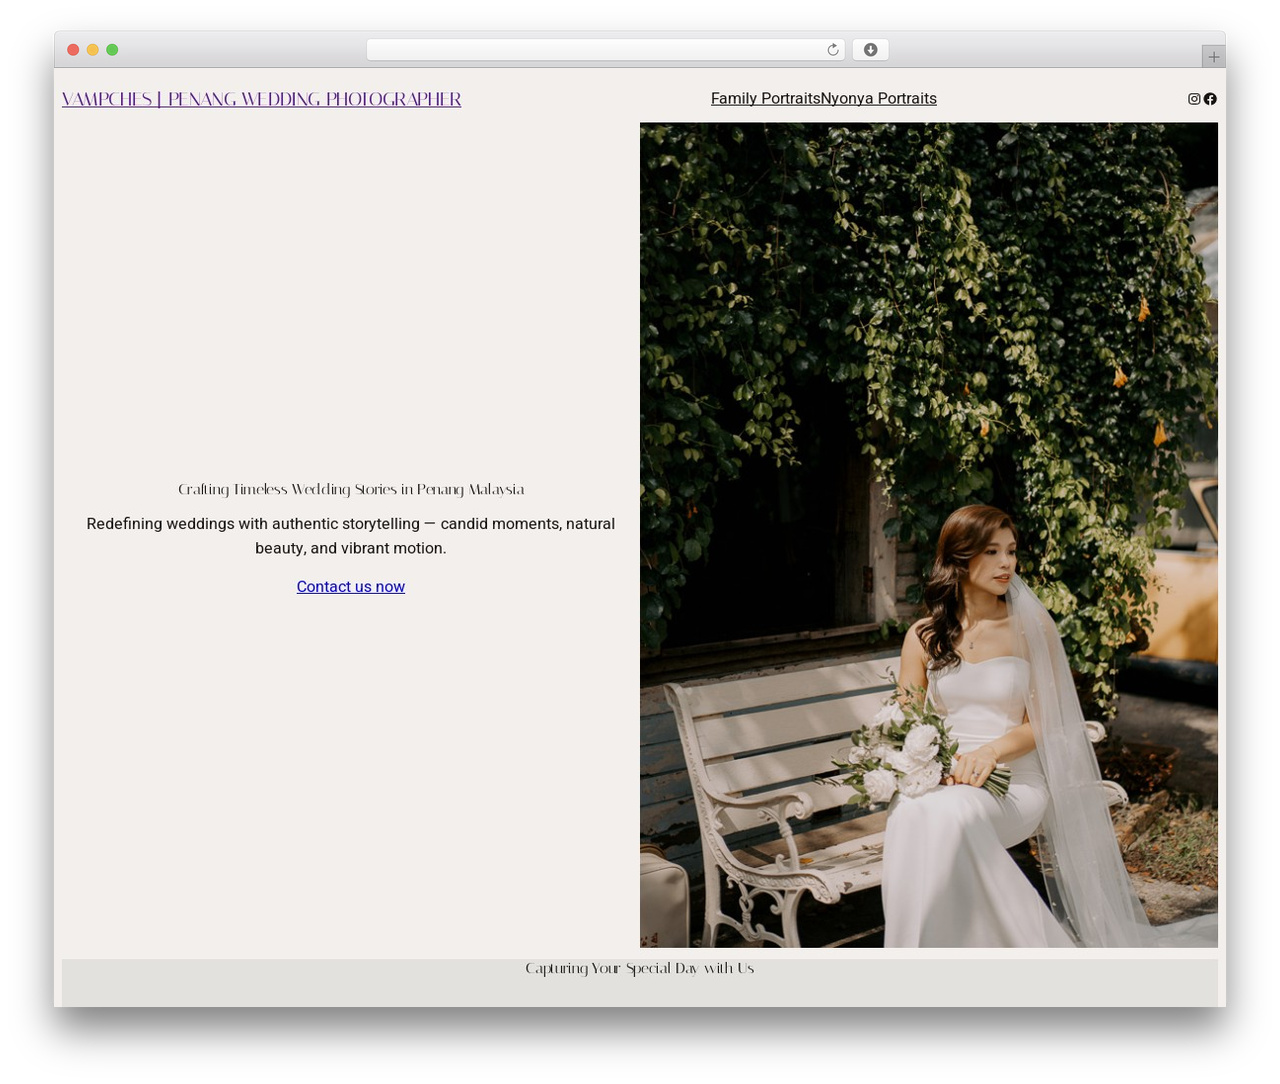Reload page using the refresh icon
This screenshot has height=1084, width=1280.
pos(832,50)
